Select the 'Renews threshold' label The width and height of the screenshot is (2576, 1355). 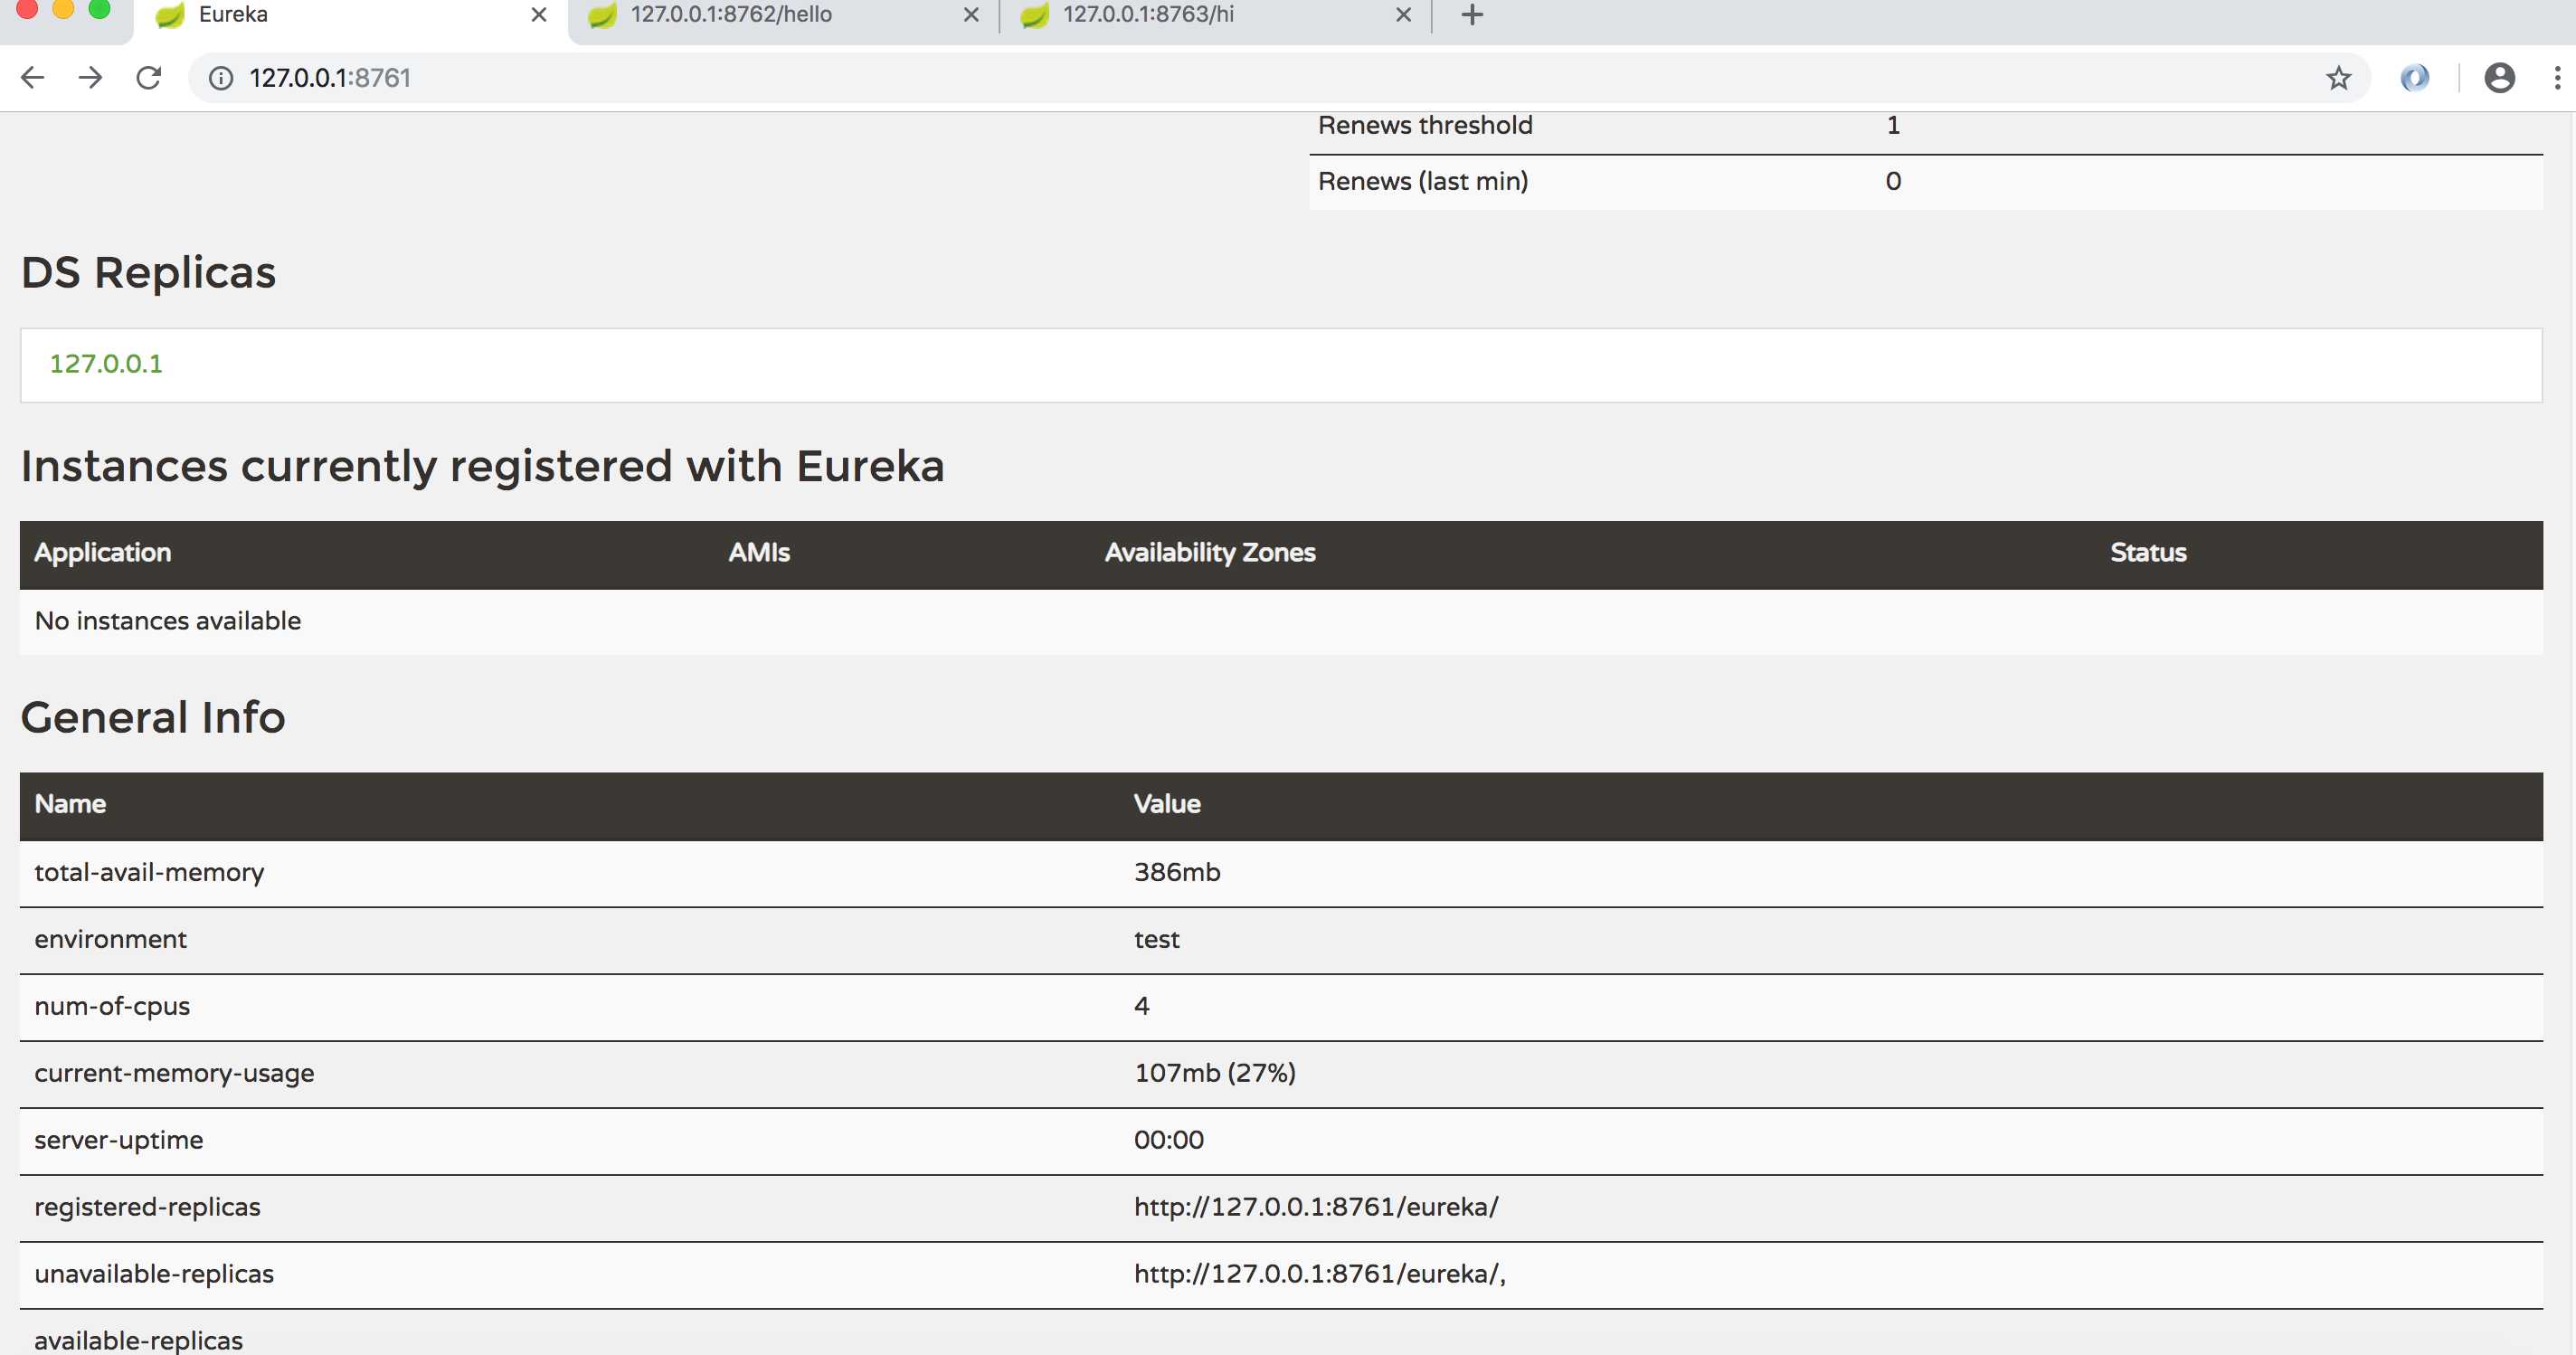point(1425,125)
